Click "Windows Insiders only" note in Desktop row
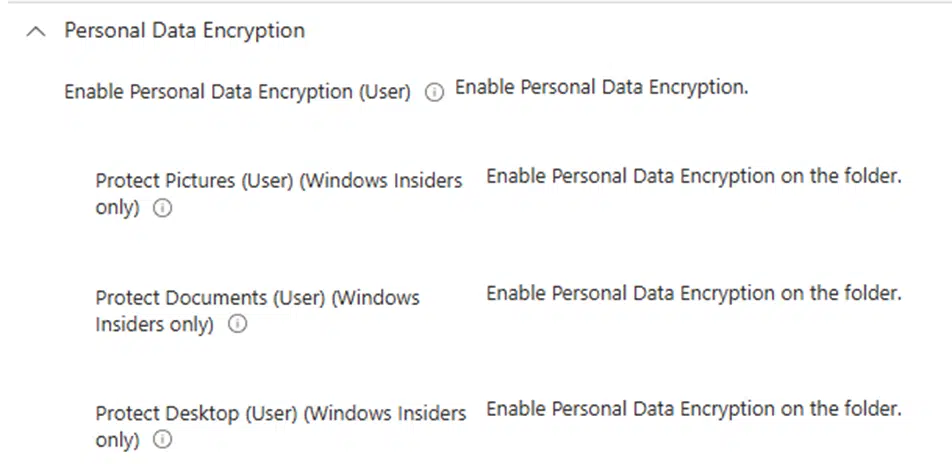Viewport: 952px width, 464px height. (387, 413)
